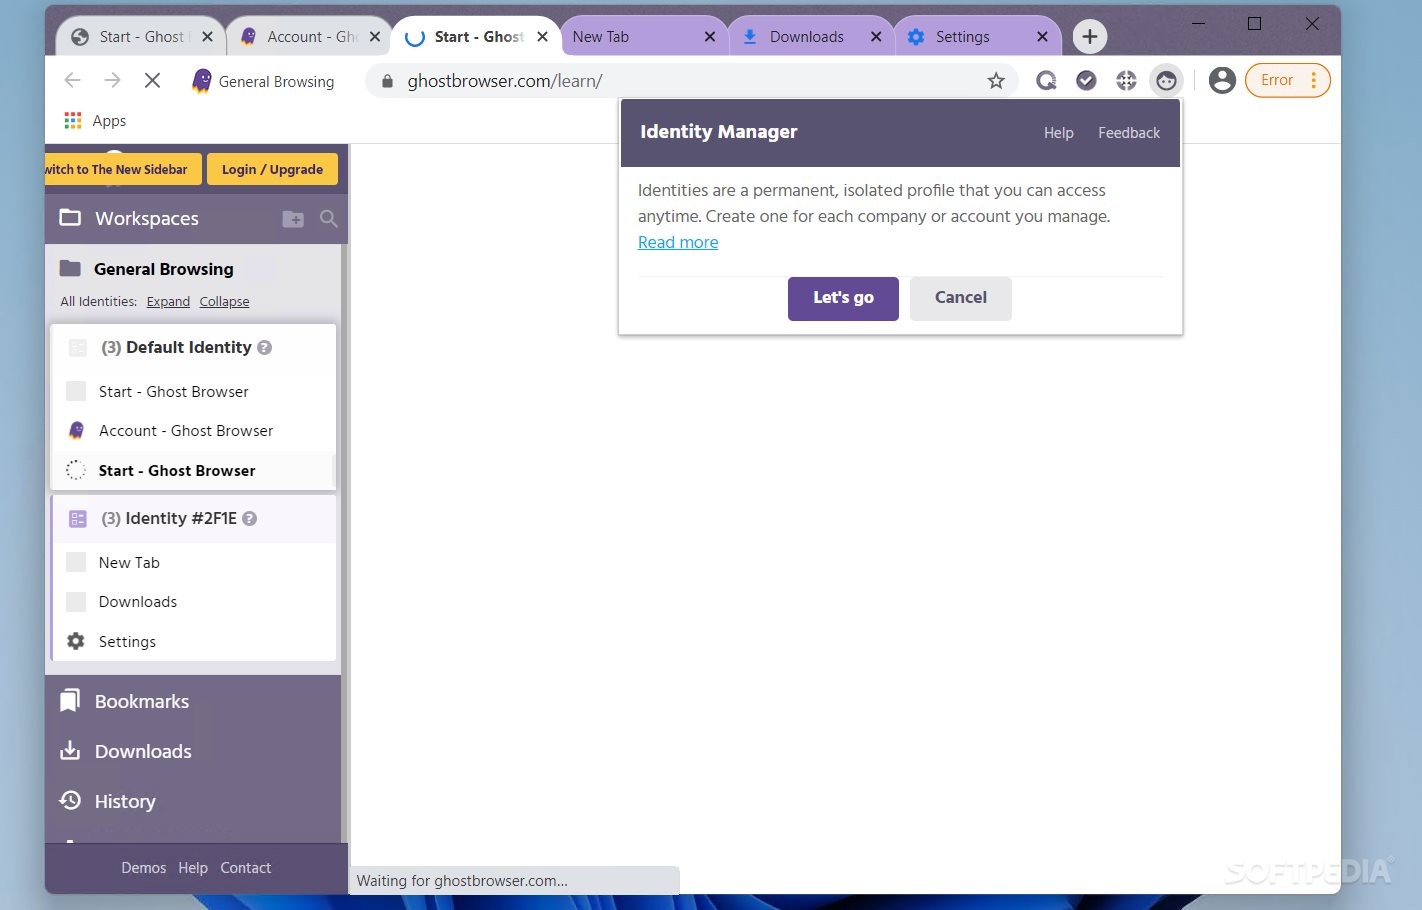Collapse the Default Identity group header
Image resolution: width=1422 pixels, height=910 pixels.
coord(193,348)
